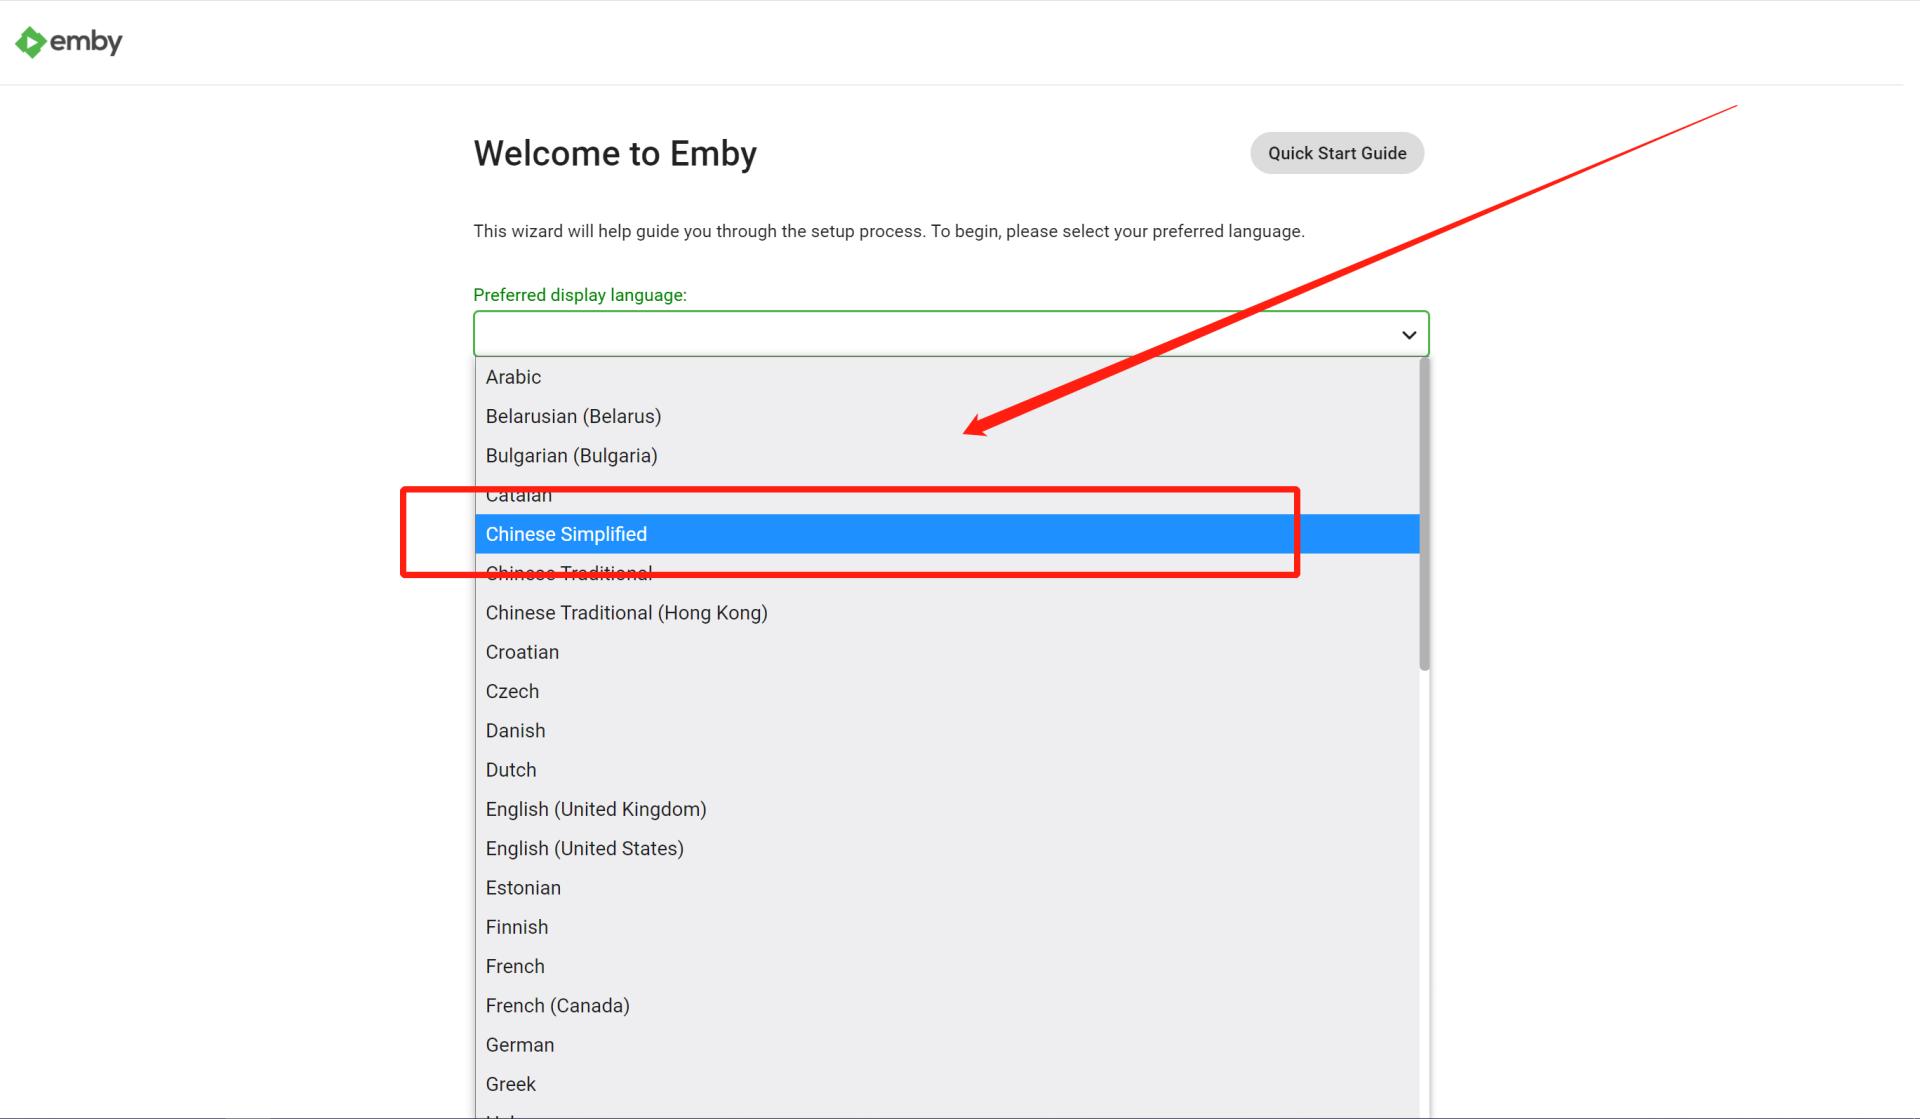Click the Emby logo icon
This screenshot has height=1119, width=1920.
tap(31, 42)
